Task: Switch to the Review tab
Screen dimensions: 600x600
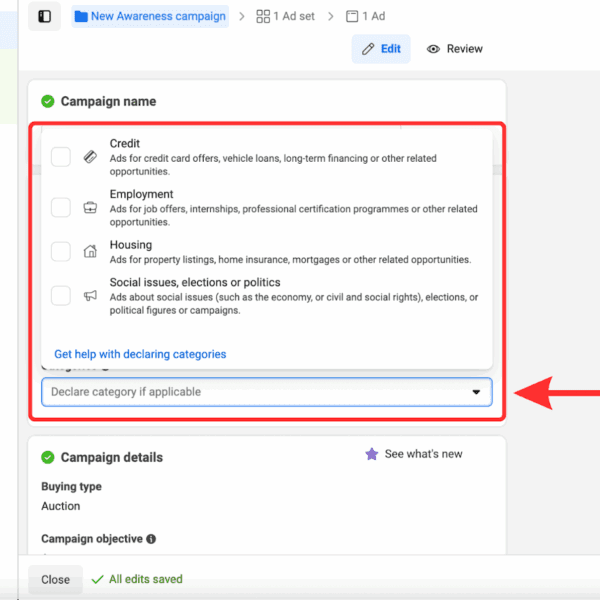Action: (x=455, y=49)
